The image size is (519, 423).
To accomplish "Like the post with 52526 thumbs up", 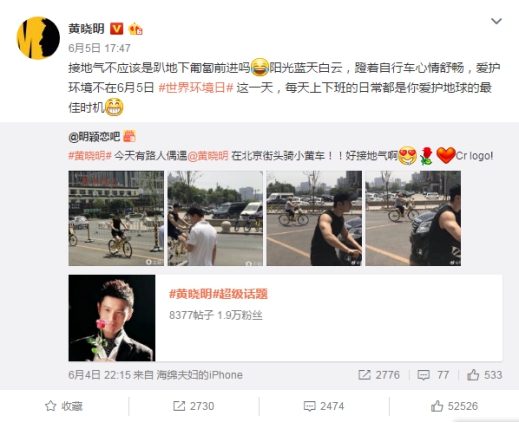I will [x=454, y=406].
